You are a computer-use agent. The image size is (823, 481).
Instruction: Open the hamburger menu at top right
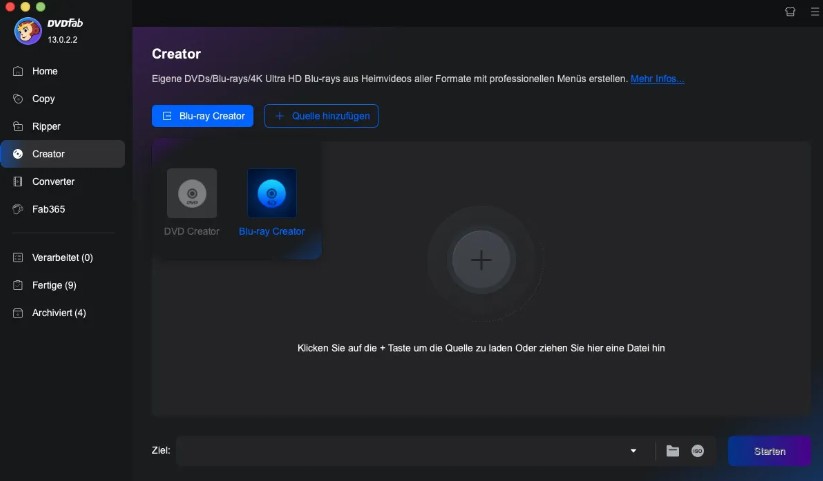(815, 12)
